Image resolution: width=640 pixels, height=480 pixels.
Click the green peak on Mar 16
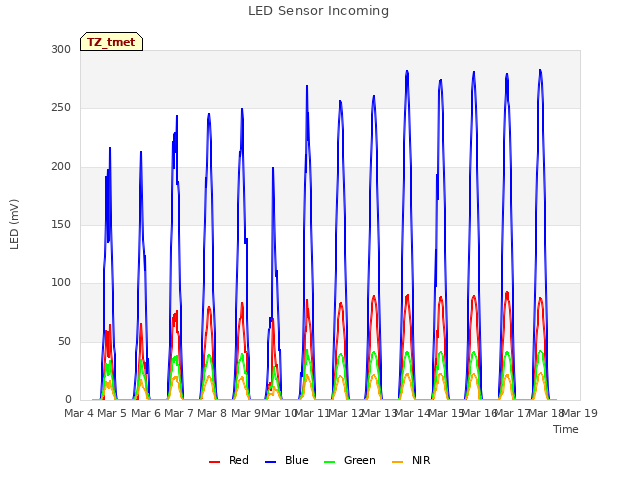pos(474,352)
